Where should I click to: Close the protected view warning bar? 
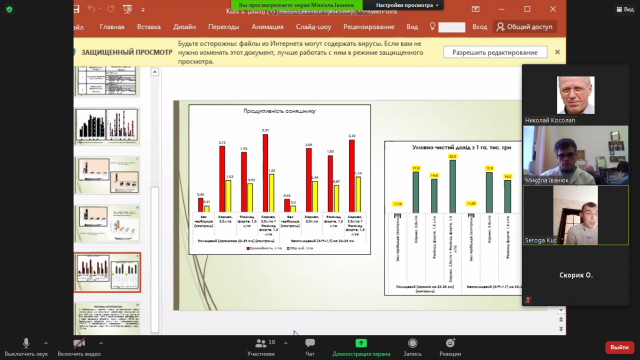pyautogui.click(x=557, y=52)
